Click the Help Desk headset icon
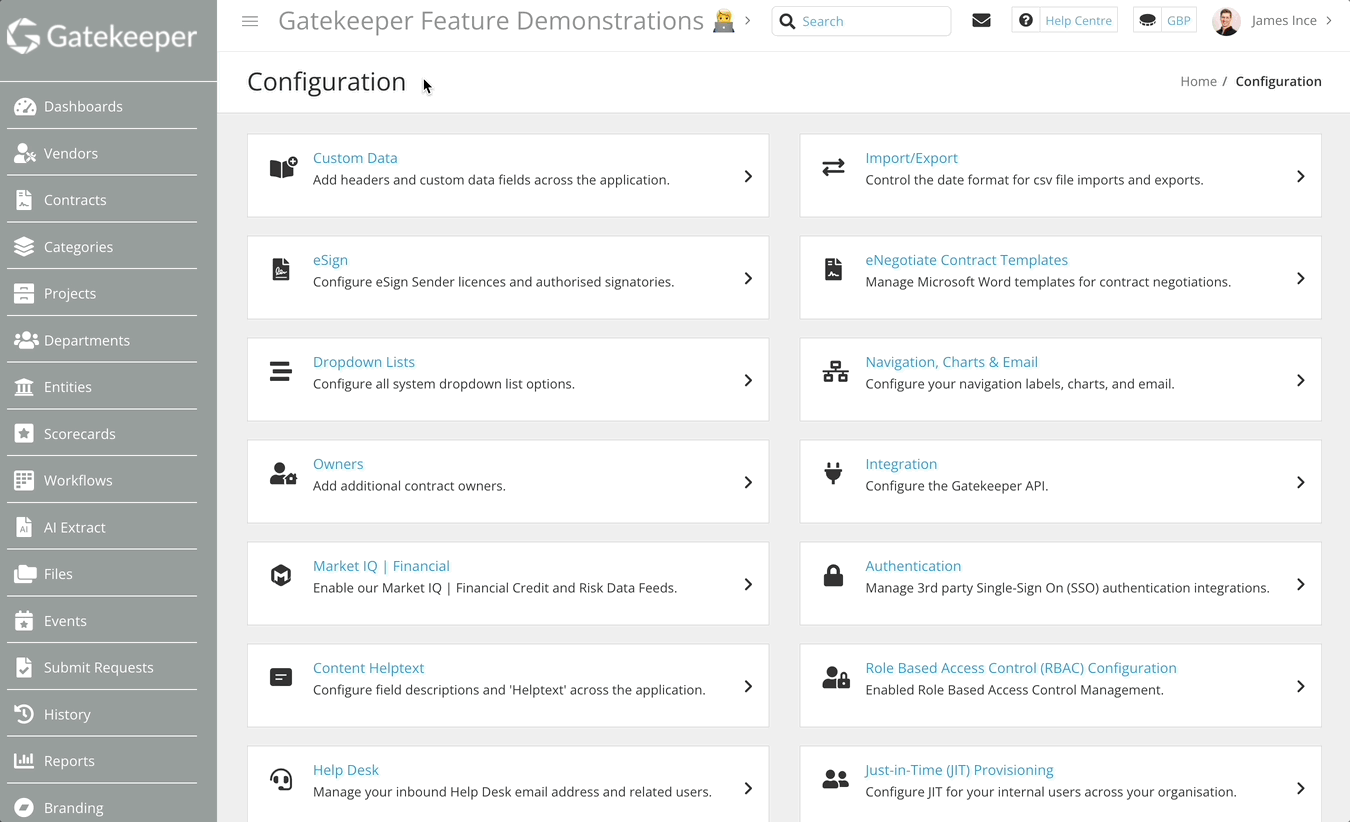Image resolution: width=1350 pixels, height=822 pixels. pos(281,779)
